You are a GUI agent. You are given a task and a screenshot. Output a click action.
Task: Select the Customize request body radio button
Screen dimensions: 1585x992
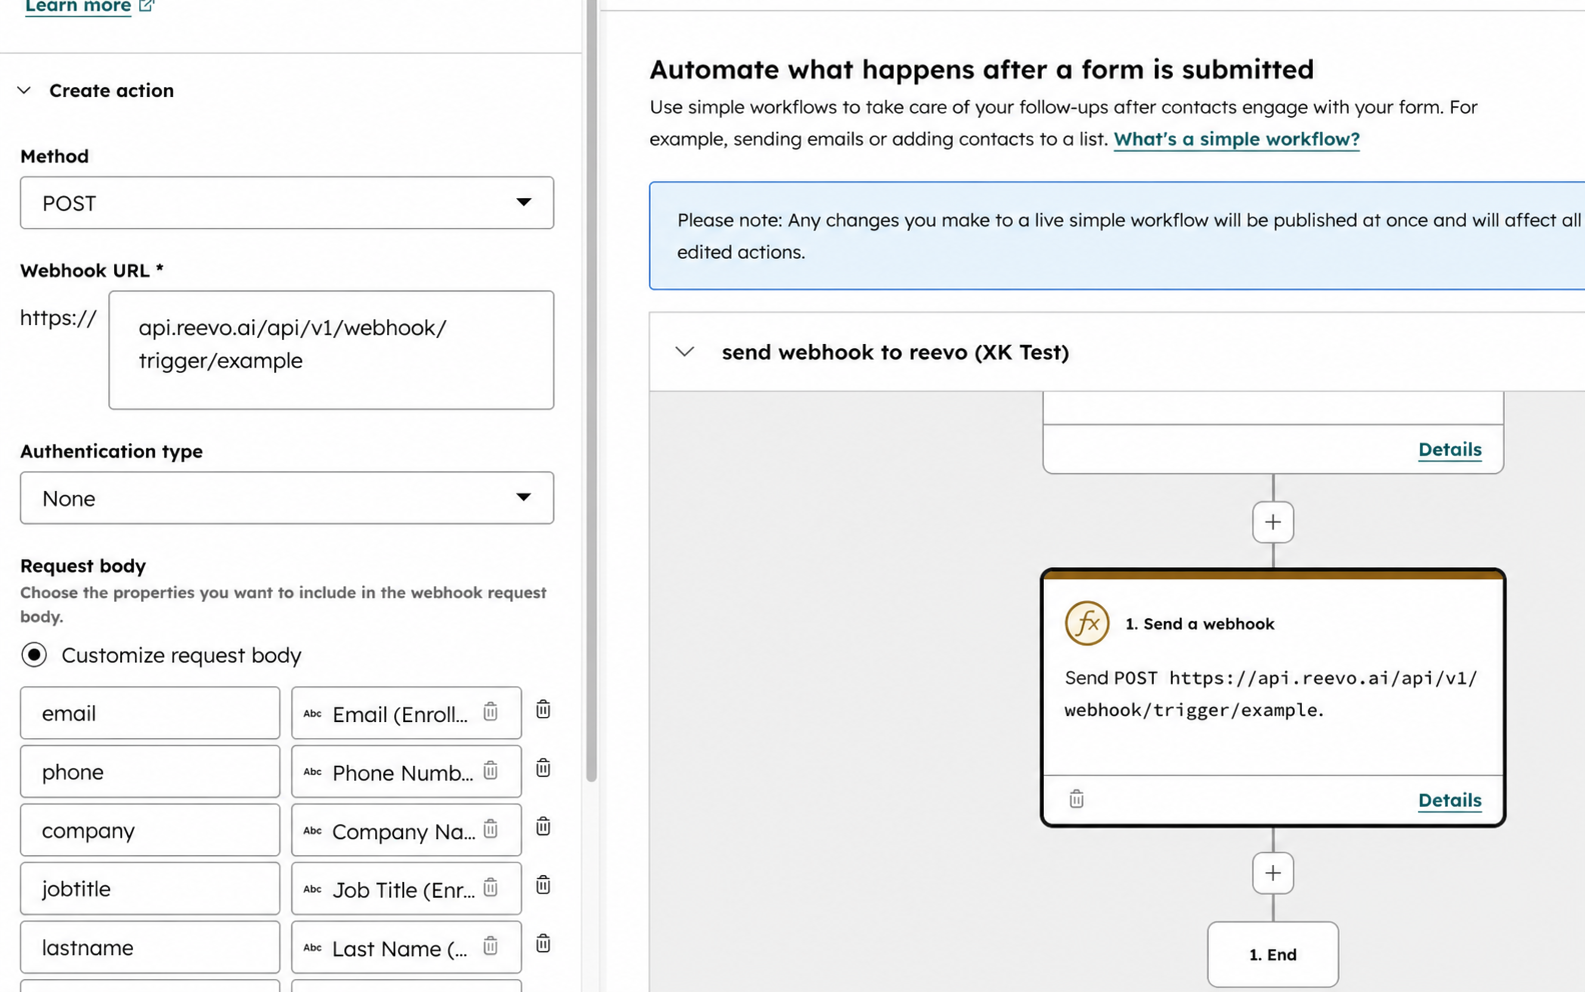[x=34, y=655]
